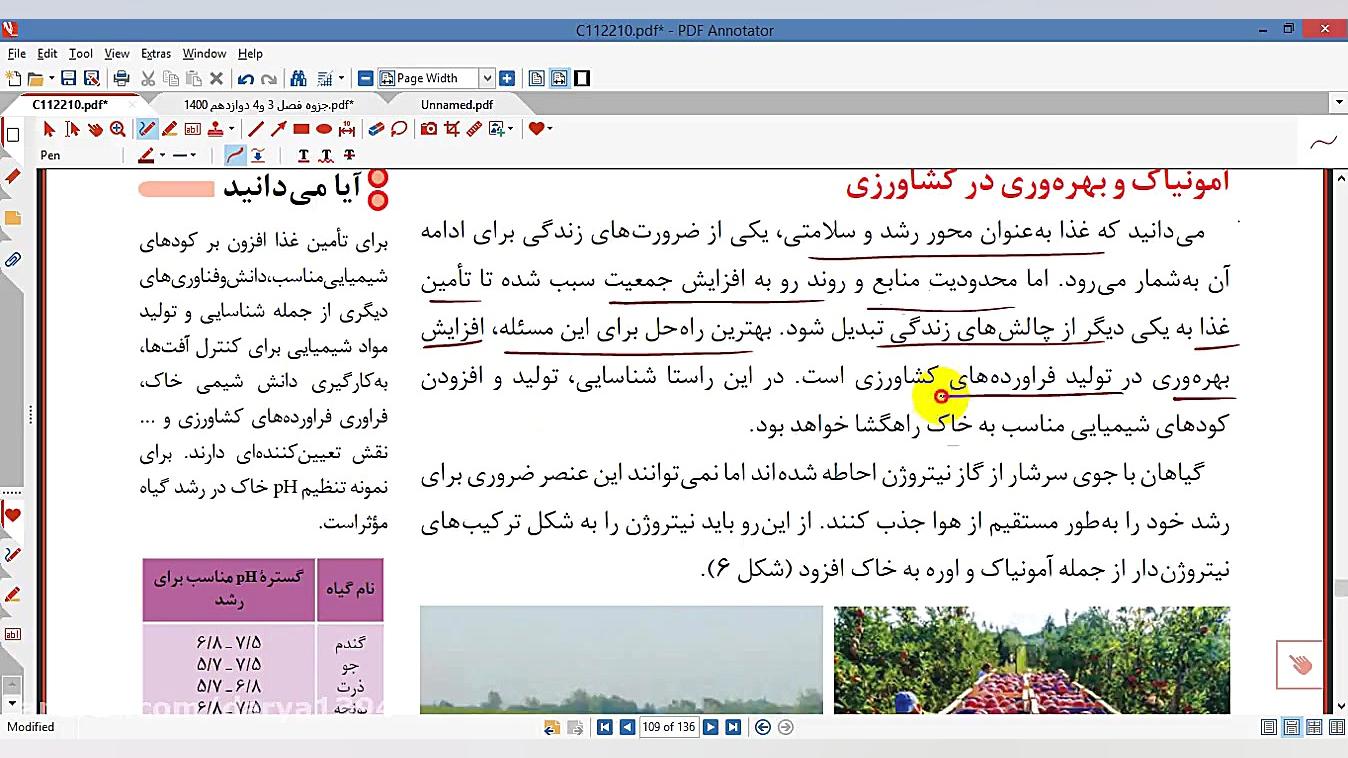Pick the Stamp tool
Screen dimensions: 1348x758
coord(216,128)
